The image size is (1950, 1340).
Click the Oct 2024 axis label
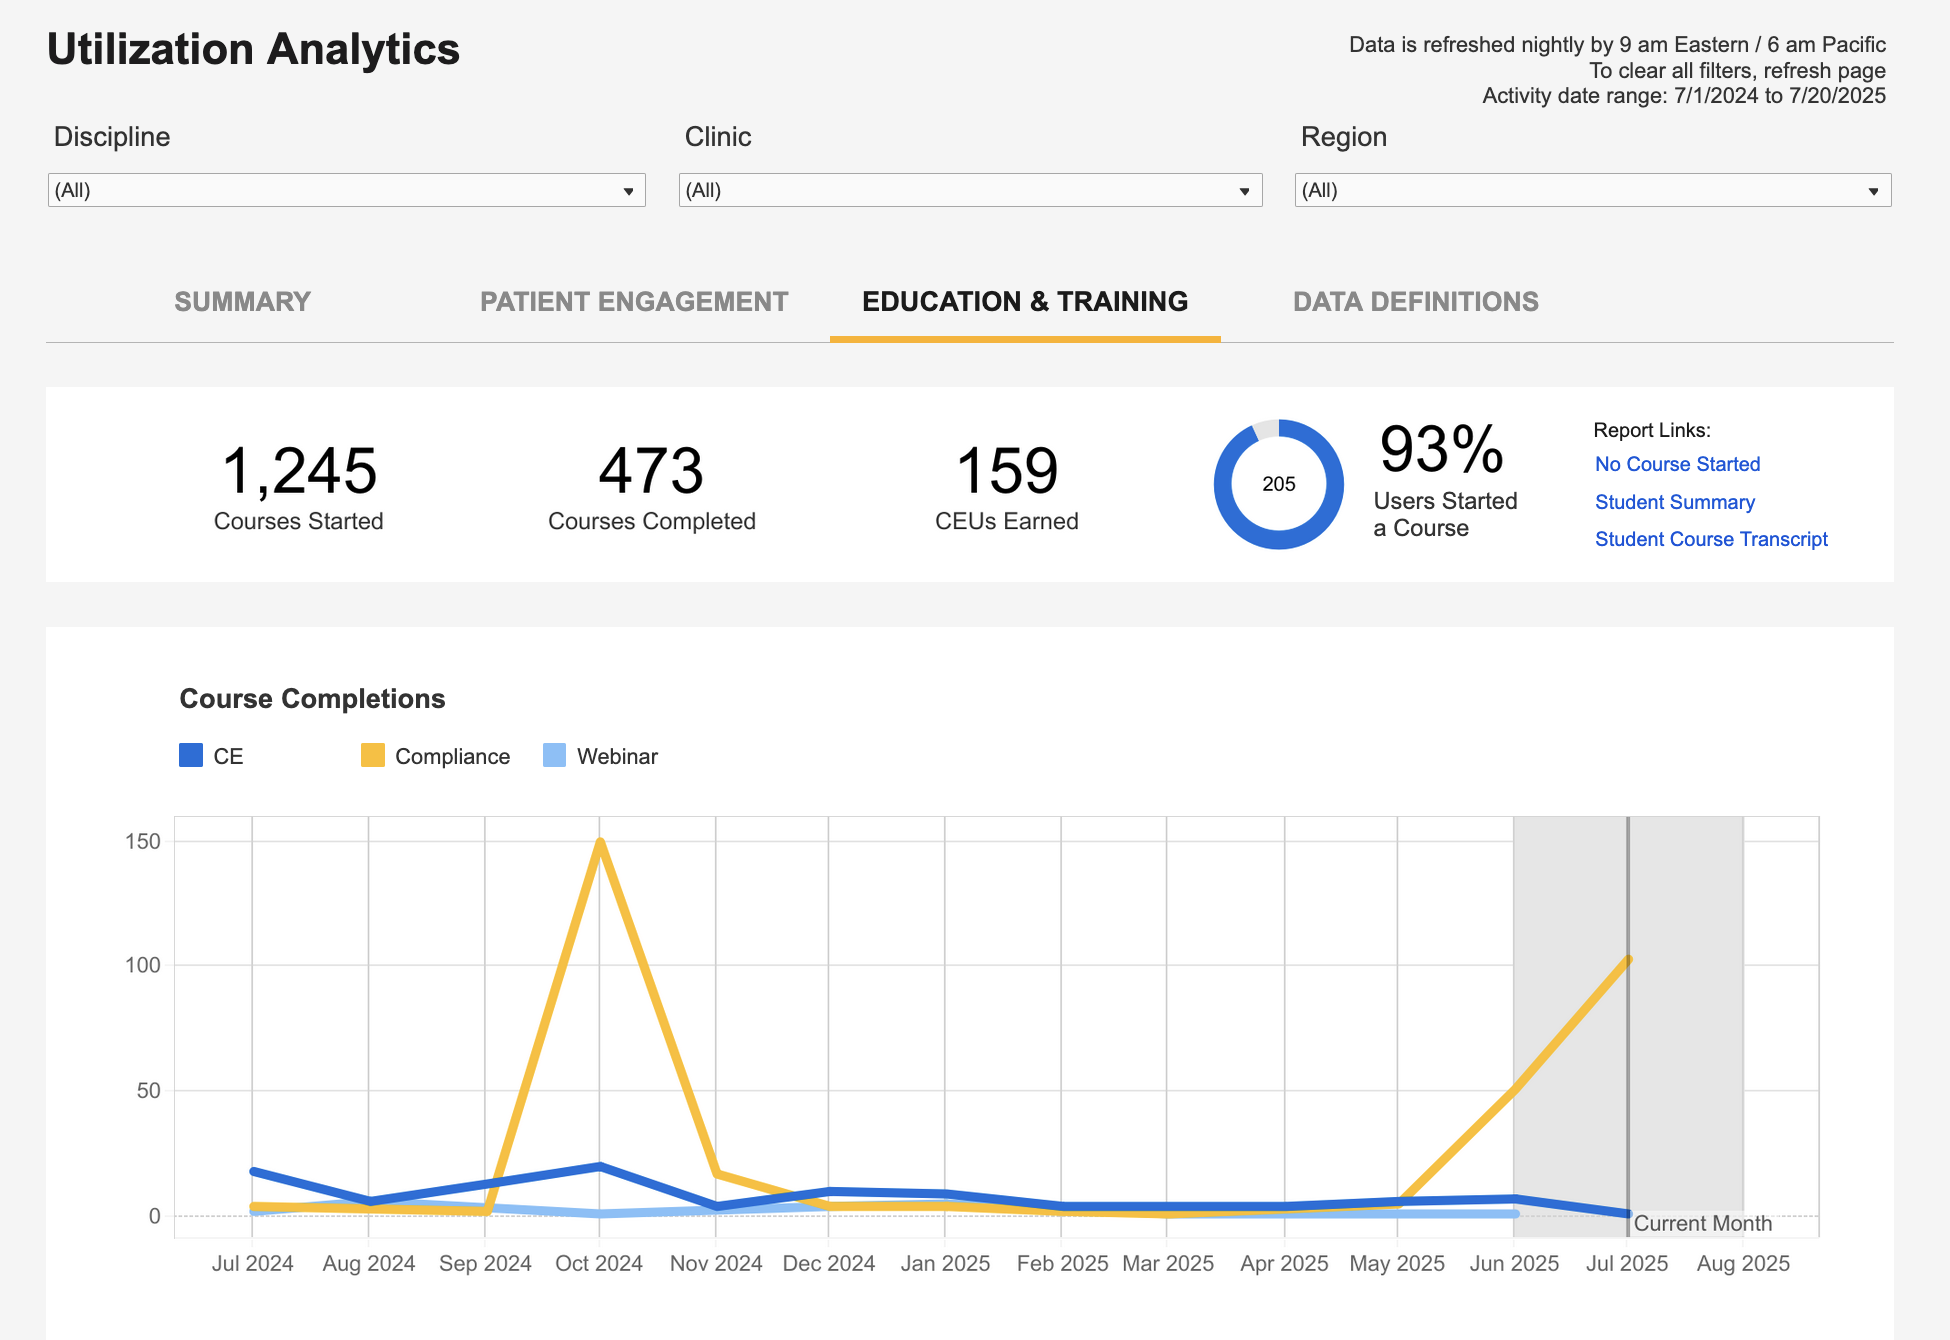pyautogui.click(x=599, y=1263)
